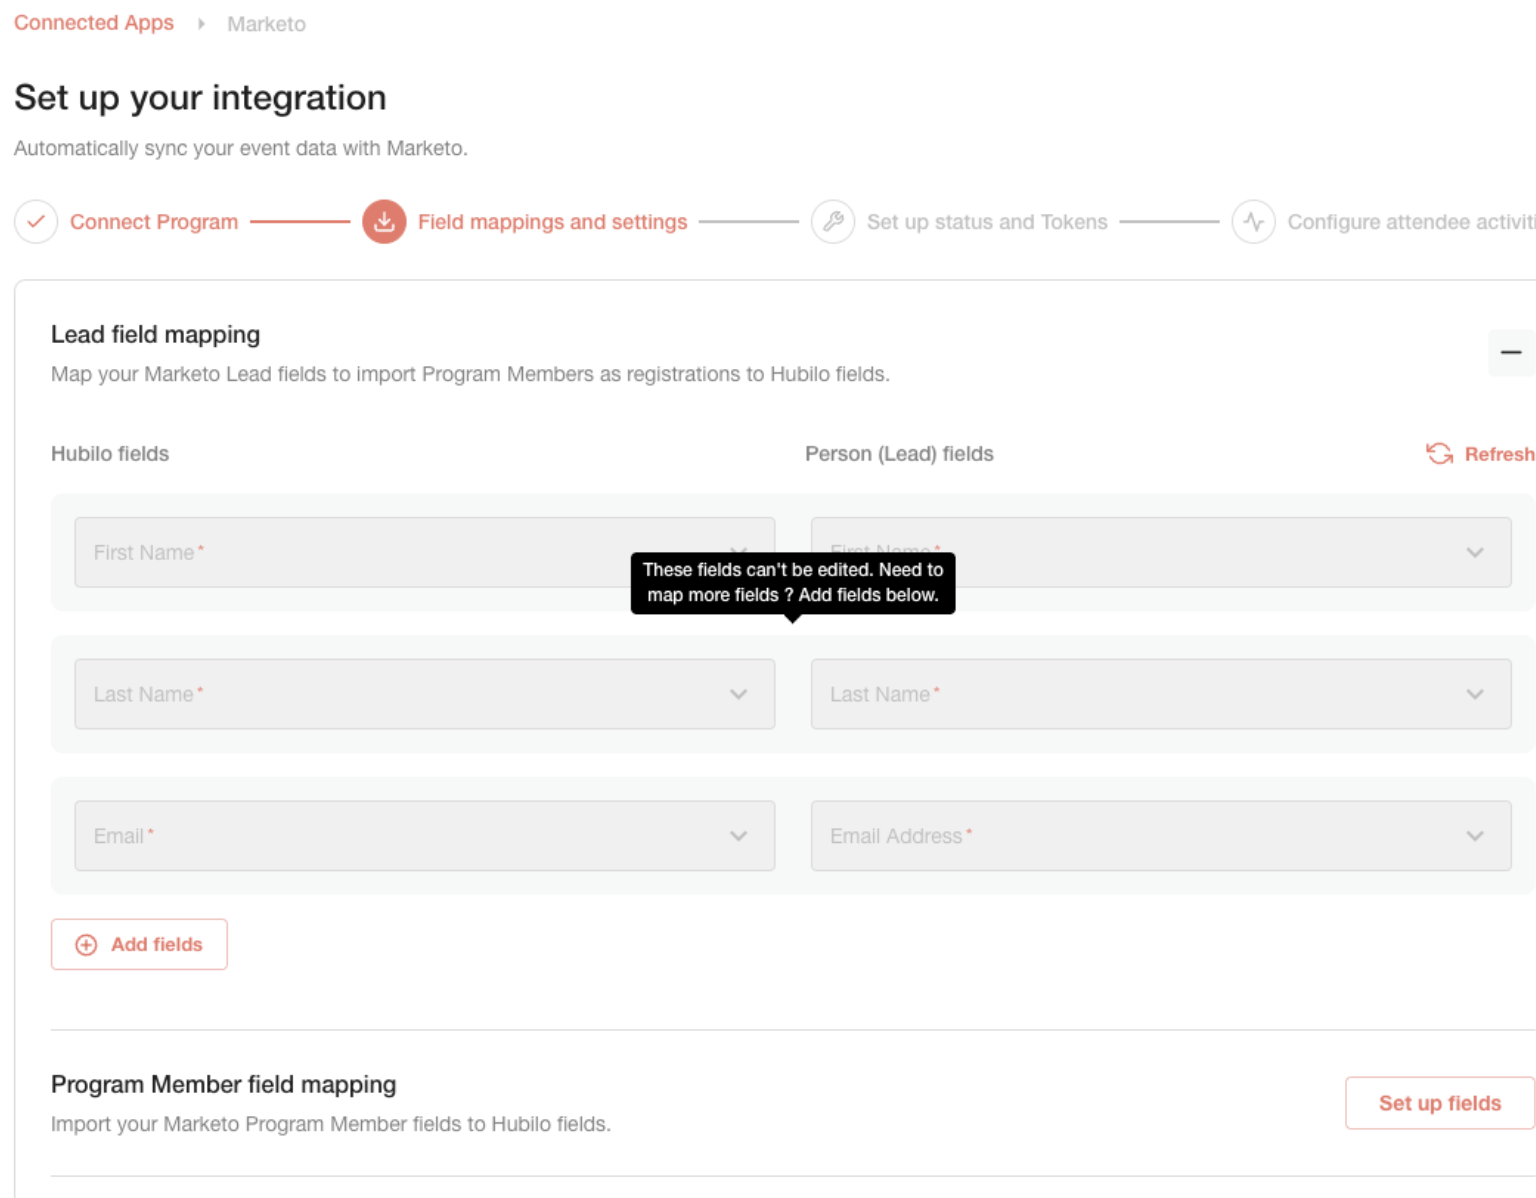1536x1198 pixels.
Task: Collapse the Lead field mapping section
Action: click(1511, 353)
